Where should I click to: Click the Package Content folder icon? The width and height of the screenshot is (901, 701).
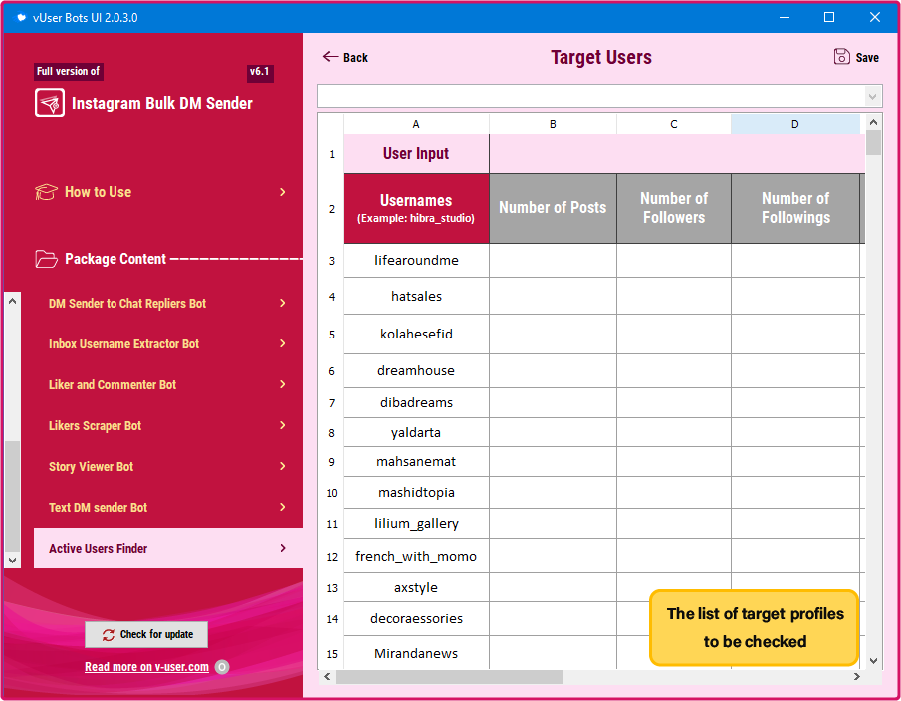tap(46, 259)
